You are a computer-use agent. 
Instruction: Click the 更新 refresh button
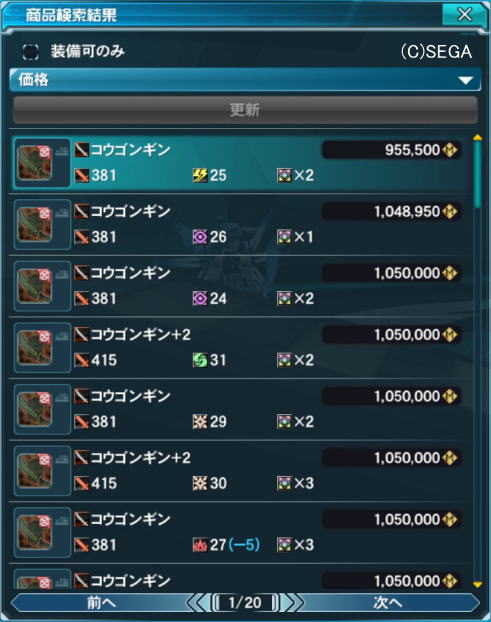pos(245,110)
